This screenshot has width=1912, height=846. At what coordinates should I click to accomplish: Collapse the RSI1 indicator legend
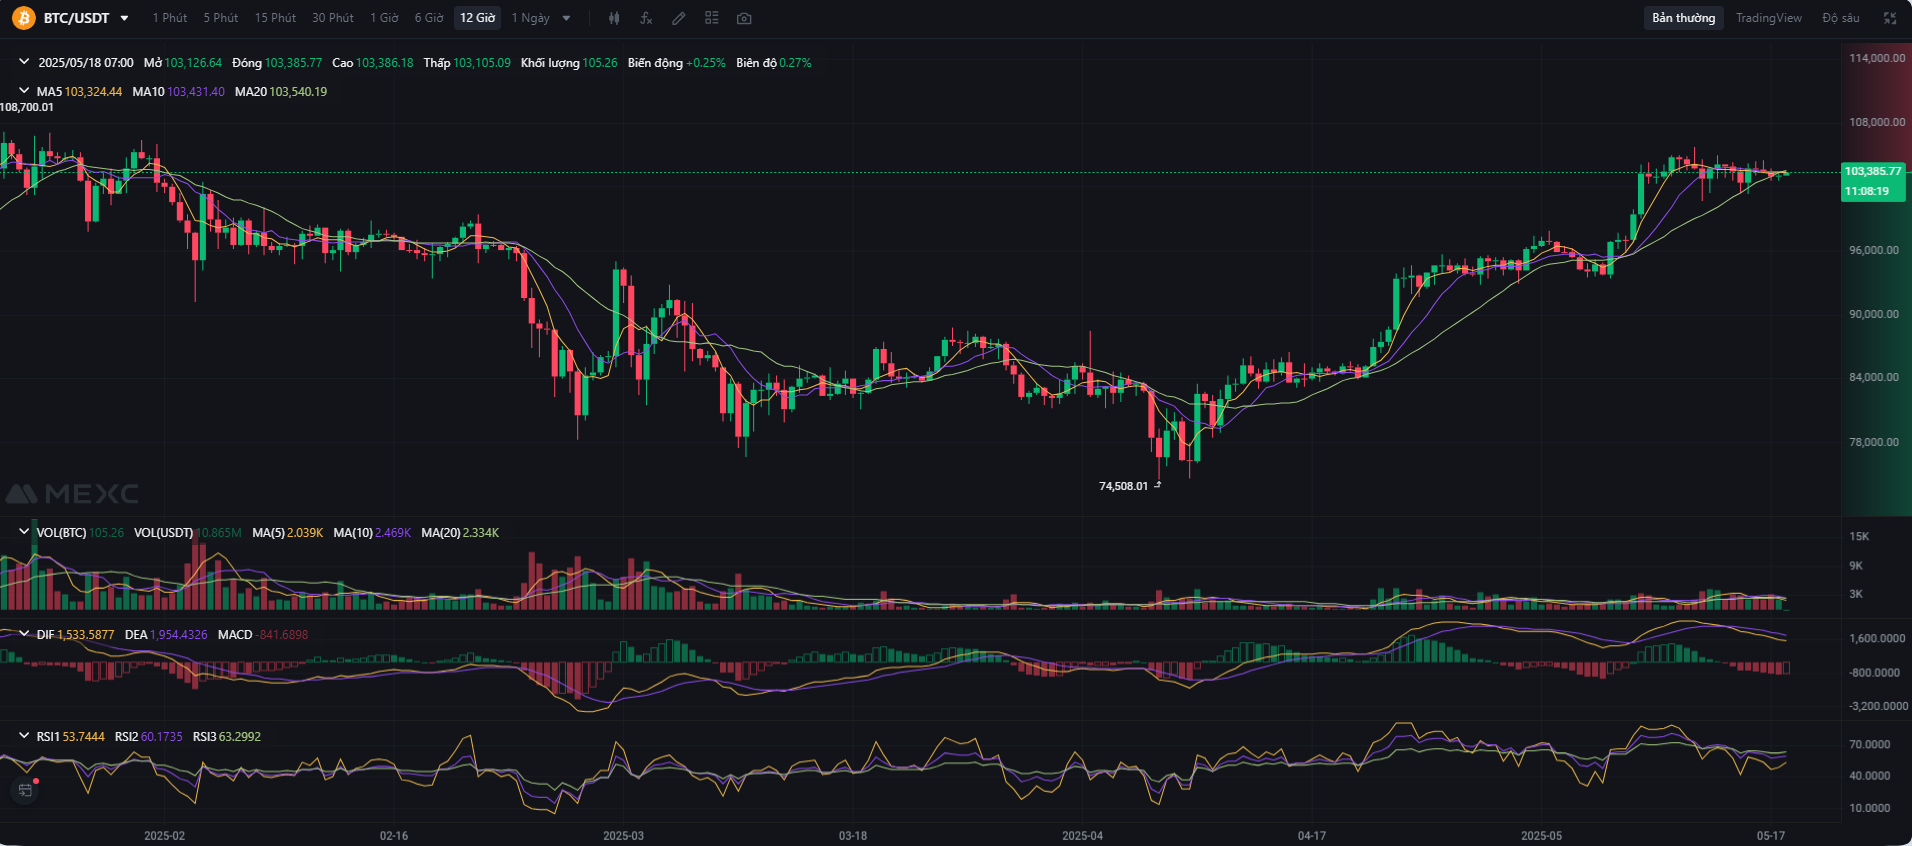pyautogui.click(x=24, y=736)
